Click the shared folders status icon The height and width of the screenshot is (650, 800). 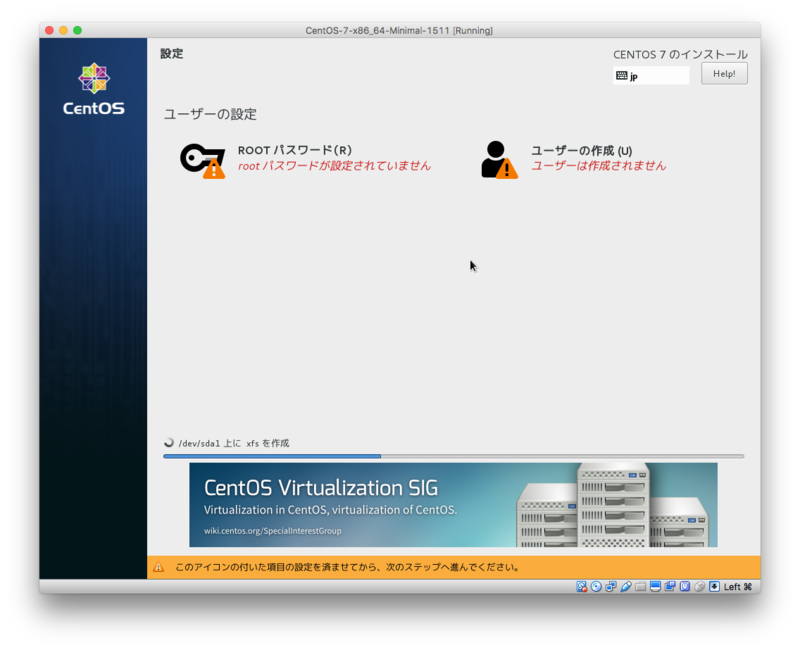click(641, 587)
